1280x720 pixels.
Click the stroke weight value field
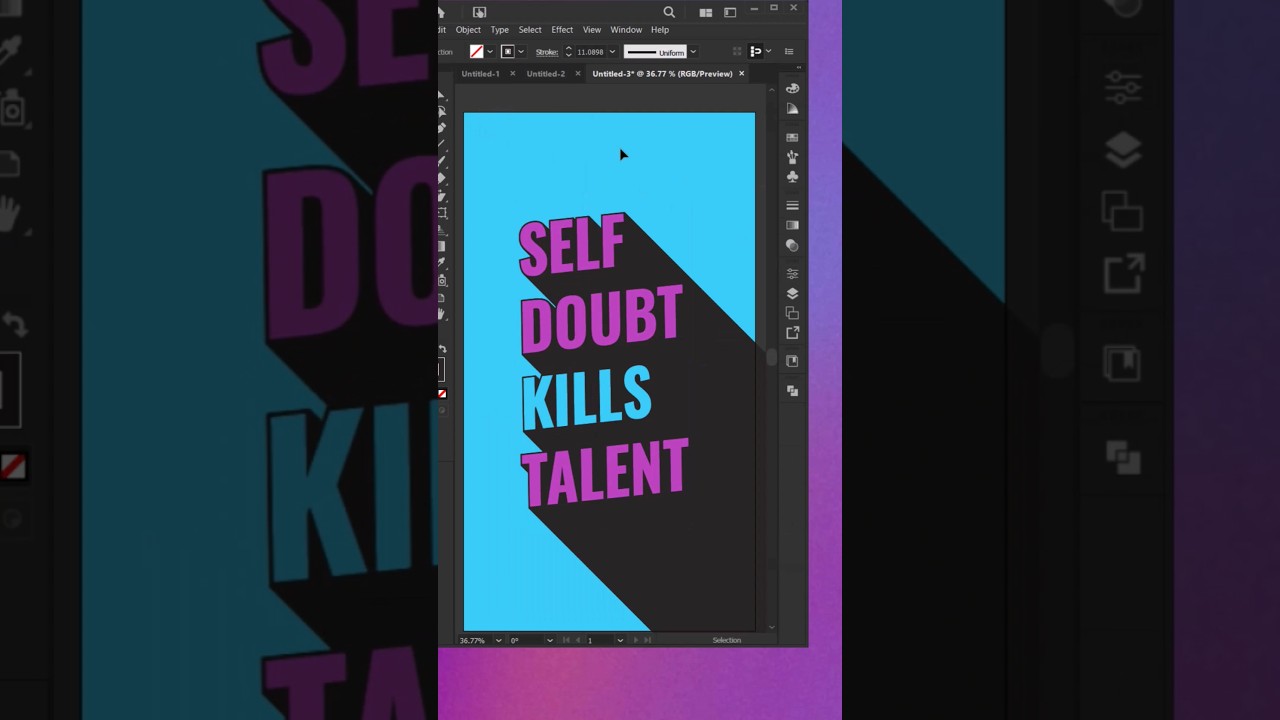click(590, 52)
